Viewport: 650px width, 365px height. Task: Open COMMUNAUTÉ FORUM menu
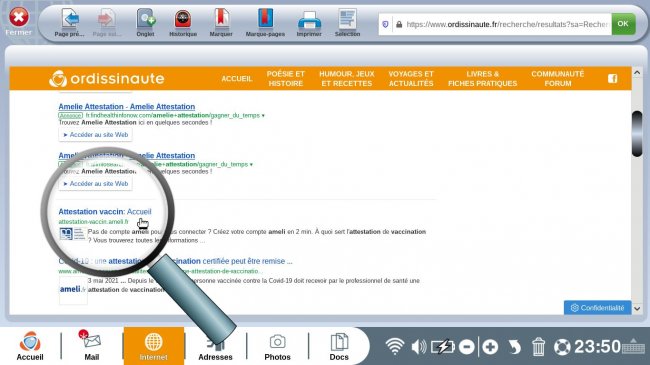click(x=558, y=78)
